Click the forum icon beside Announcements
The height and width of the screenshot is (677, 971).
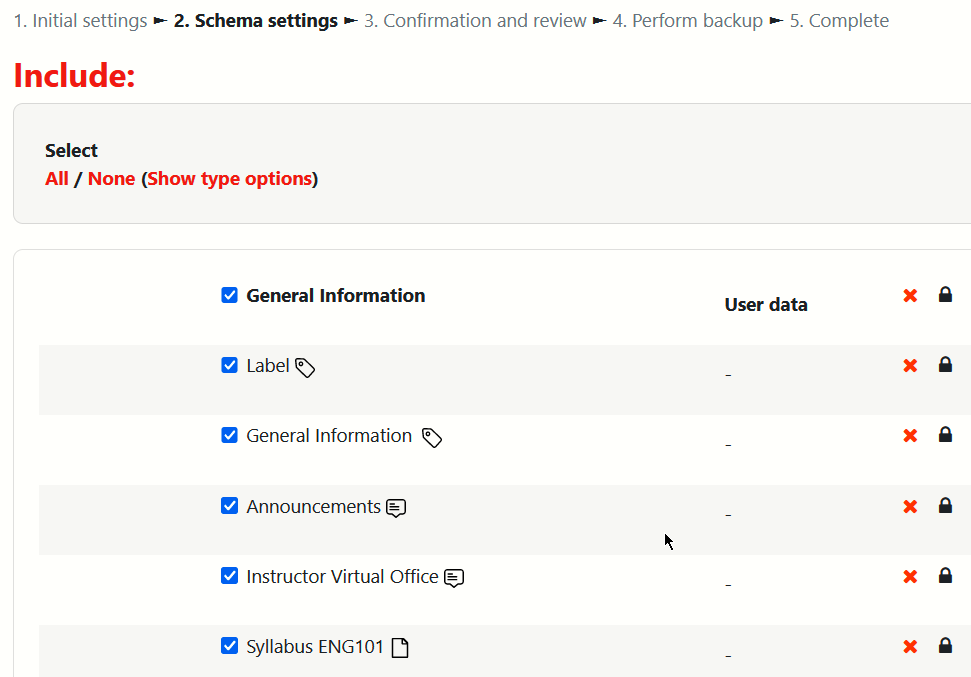[396, 508]
